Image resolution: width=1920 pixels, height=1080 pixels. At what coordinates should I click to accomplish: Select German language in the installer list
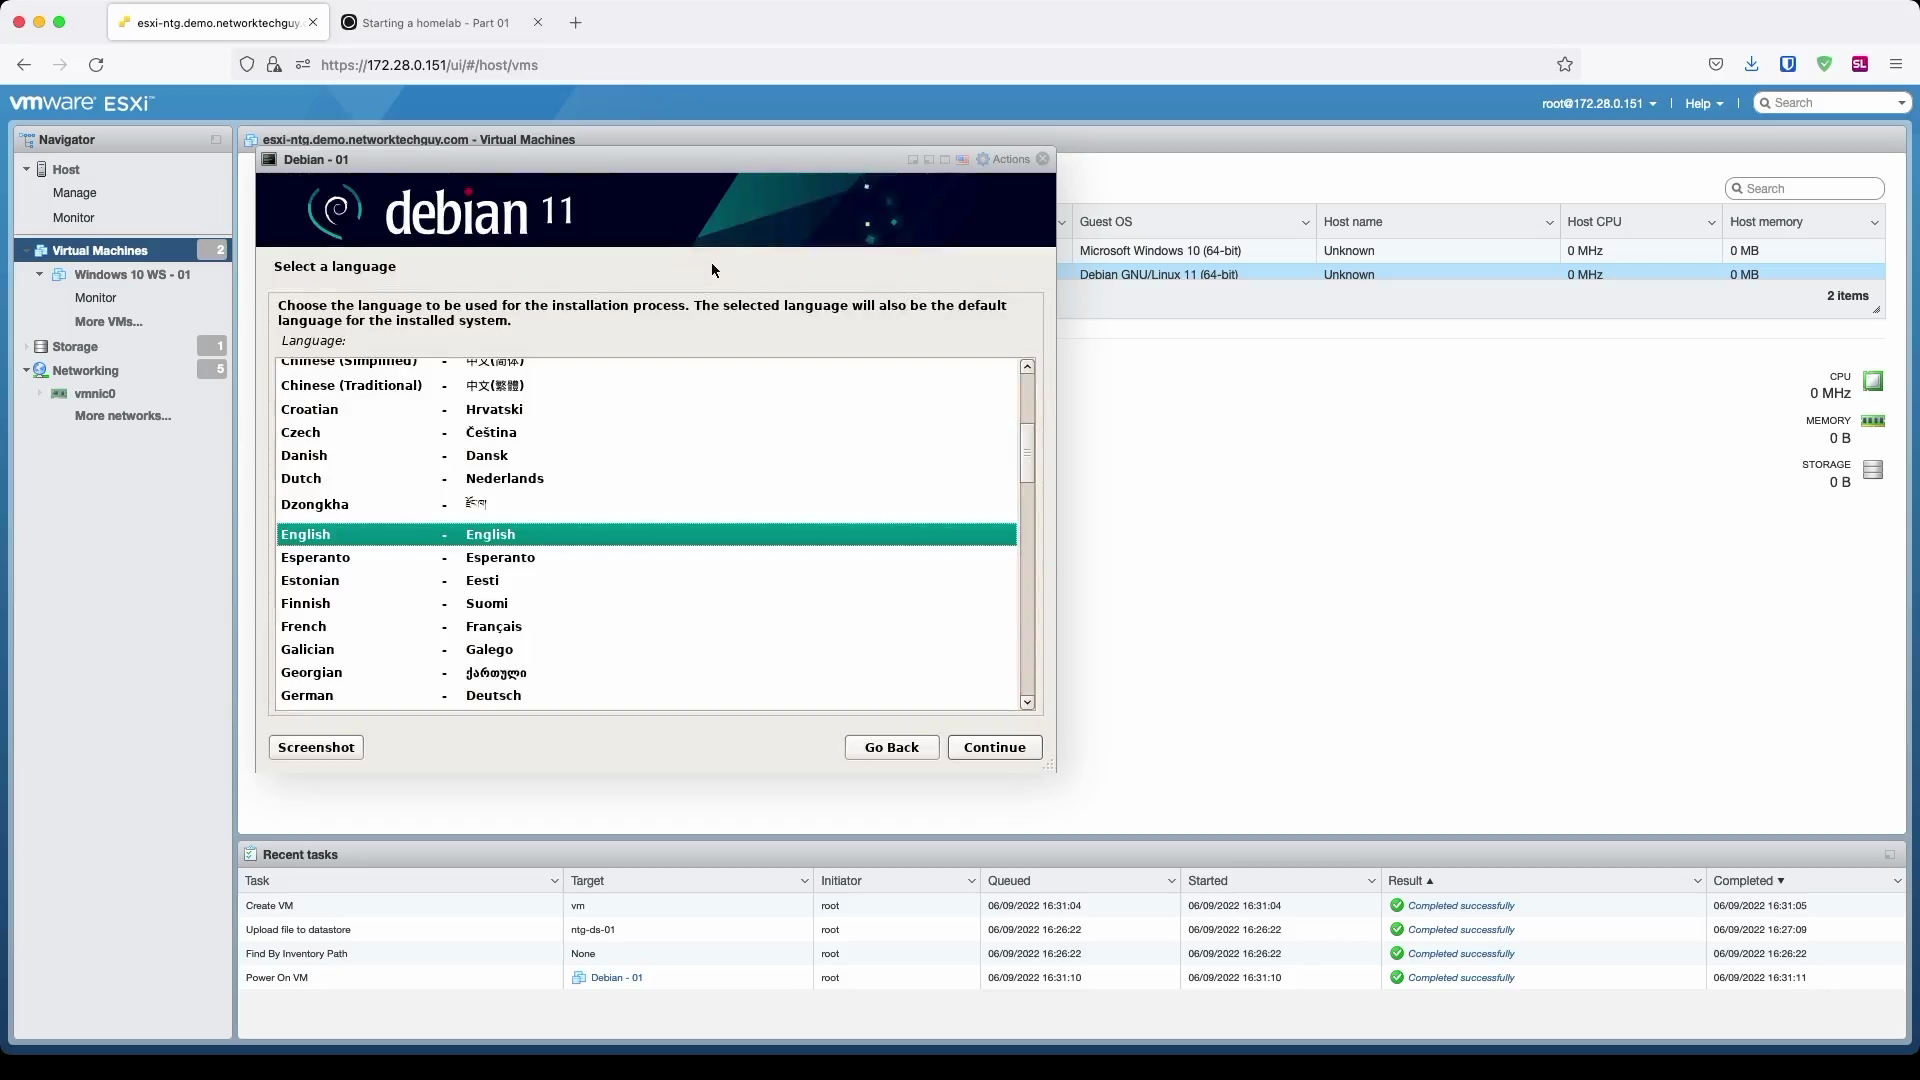click(647, 696)
